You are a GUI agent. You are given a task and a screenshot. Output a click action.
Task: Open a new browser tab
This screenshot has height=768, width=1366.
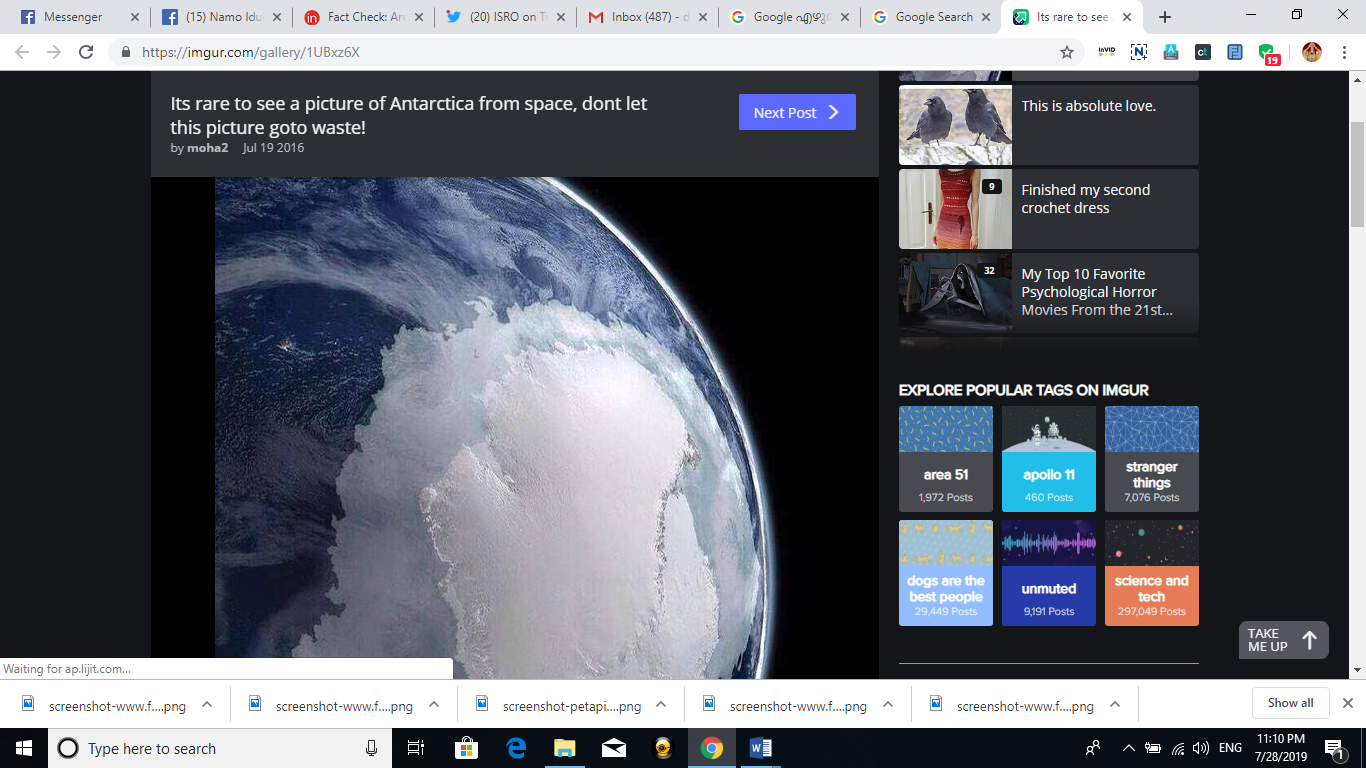[x=1164, y=17]
